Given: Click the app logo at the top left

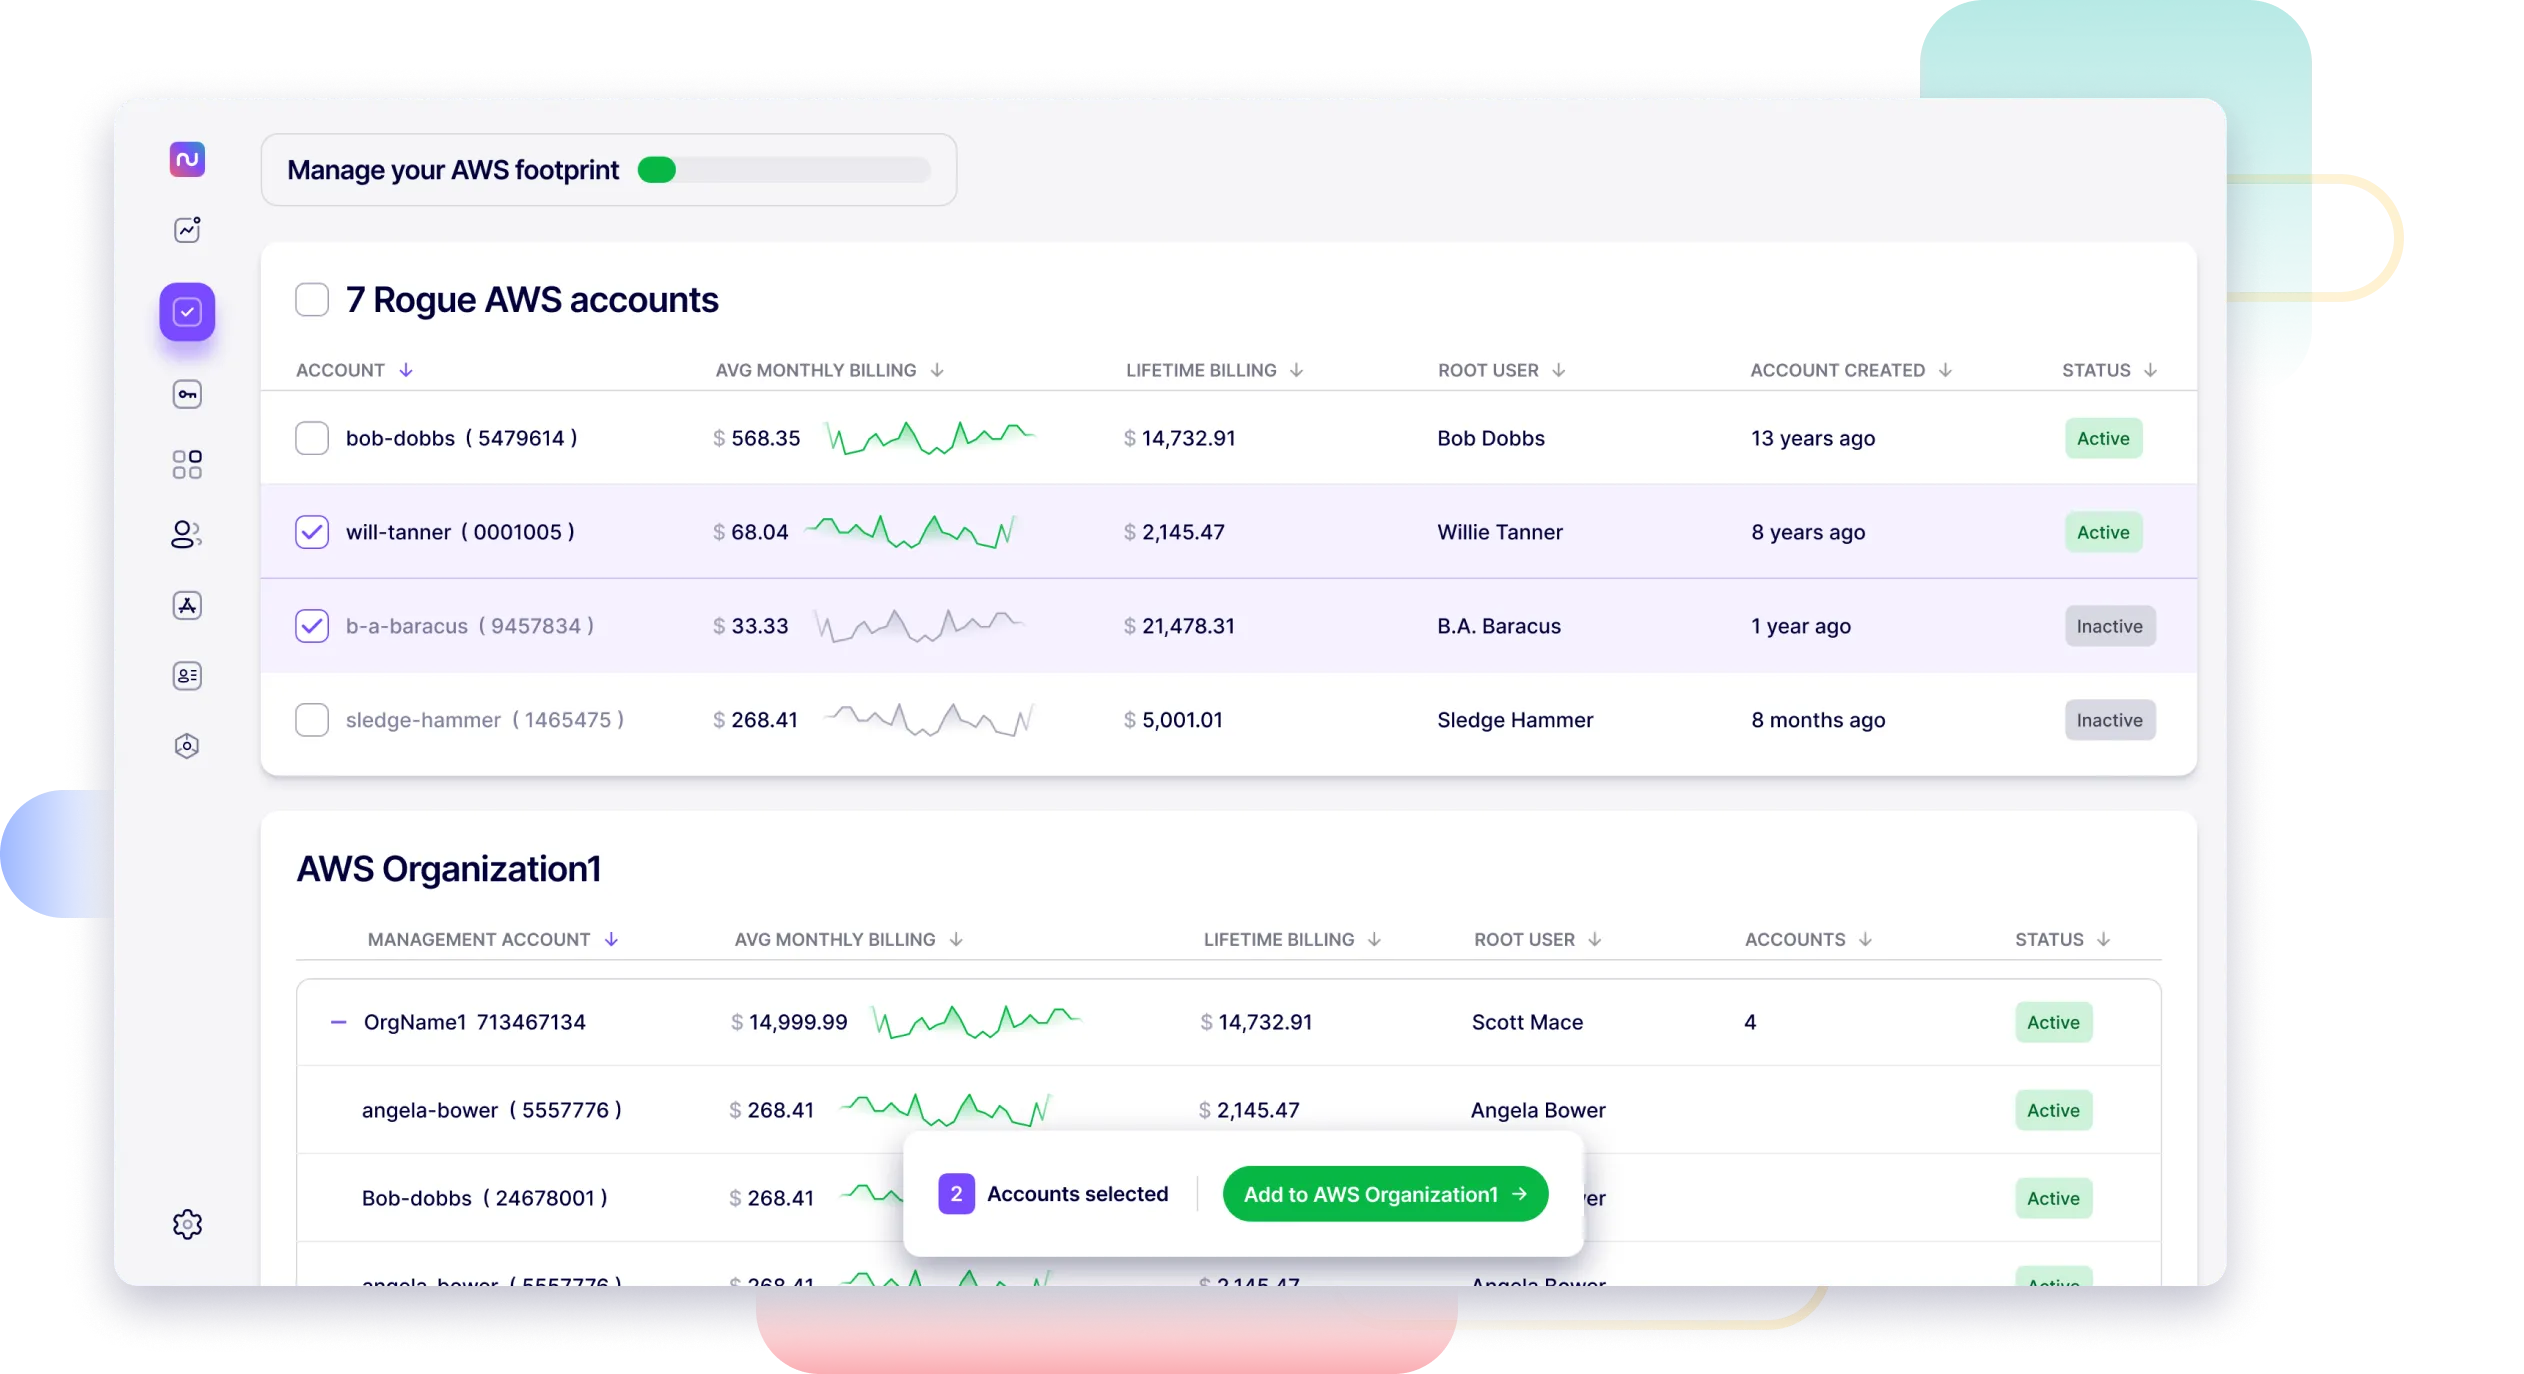Looking at the screenshot, I should pos(187,158).
